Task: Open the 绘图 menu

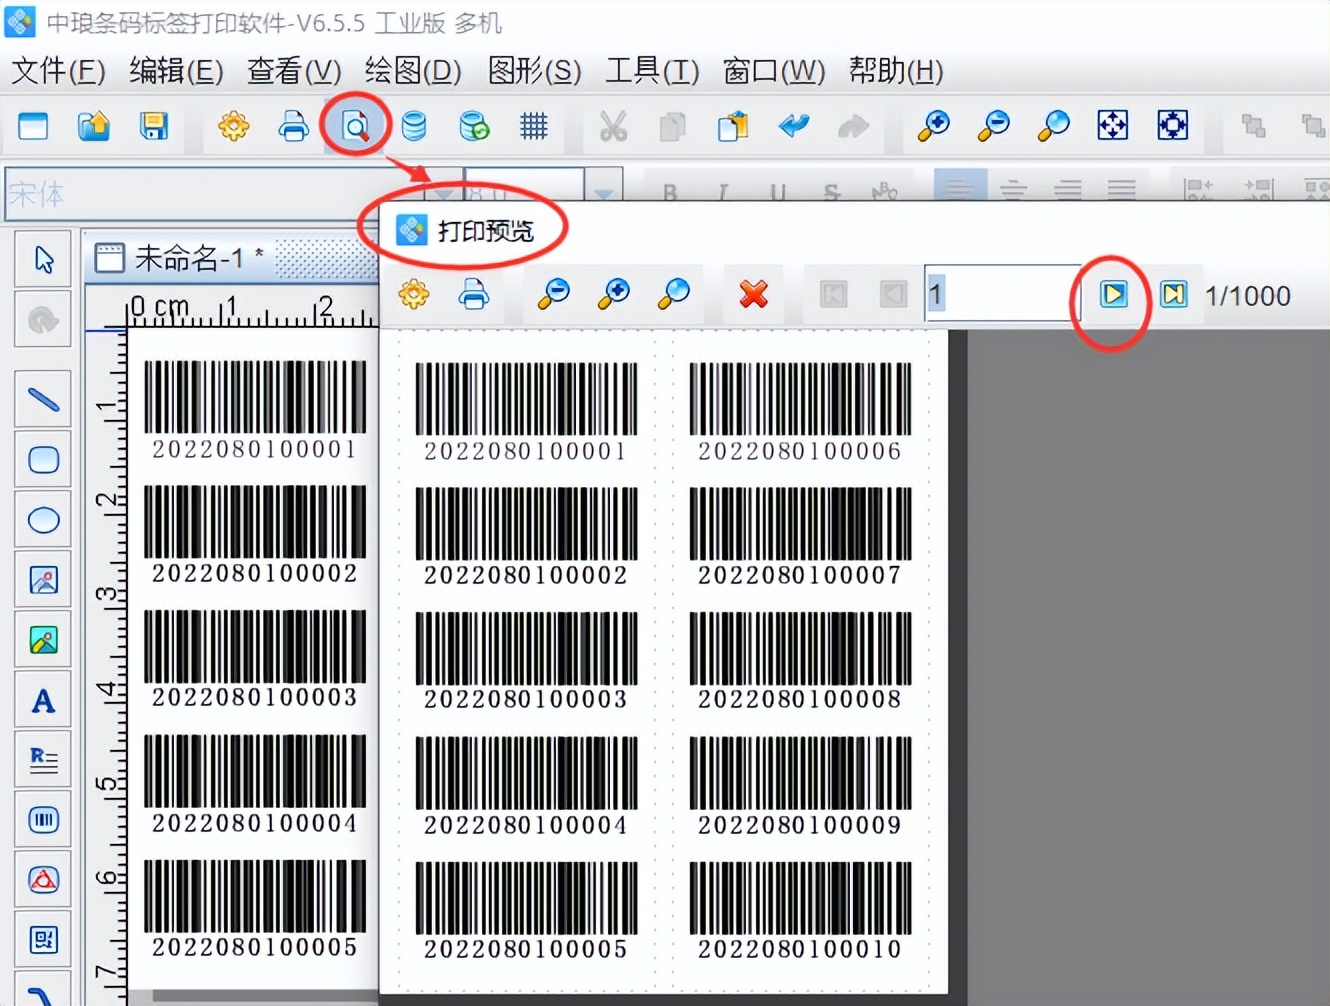Action: (411, 71)
